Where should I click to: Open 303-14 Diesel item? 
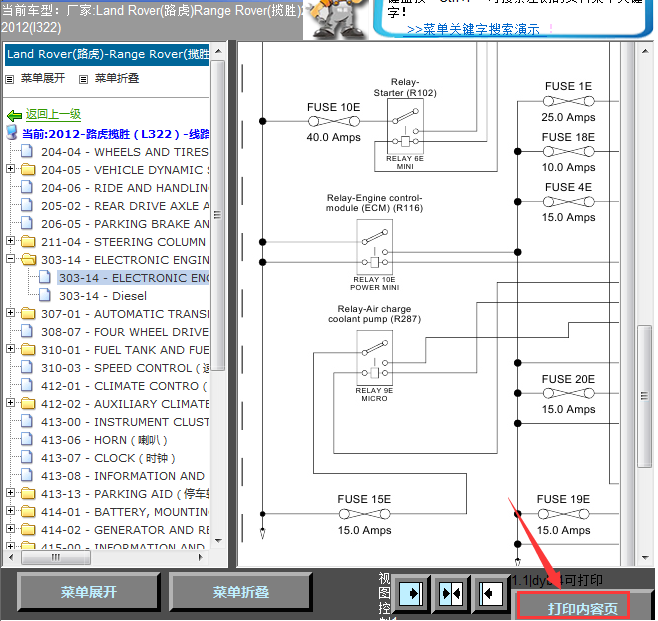click(103, 296)
